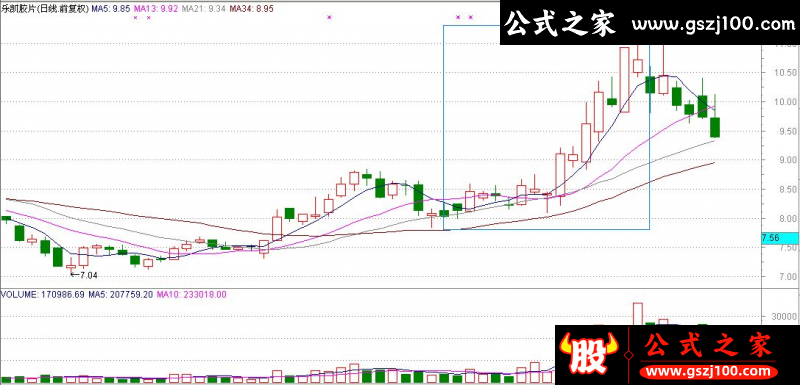Click the rightmost green candlestick
This screenshot has width=800, height=385.
coord(715,127)
